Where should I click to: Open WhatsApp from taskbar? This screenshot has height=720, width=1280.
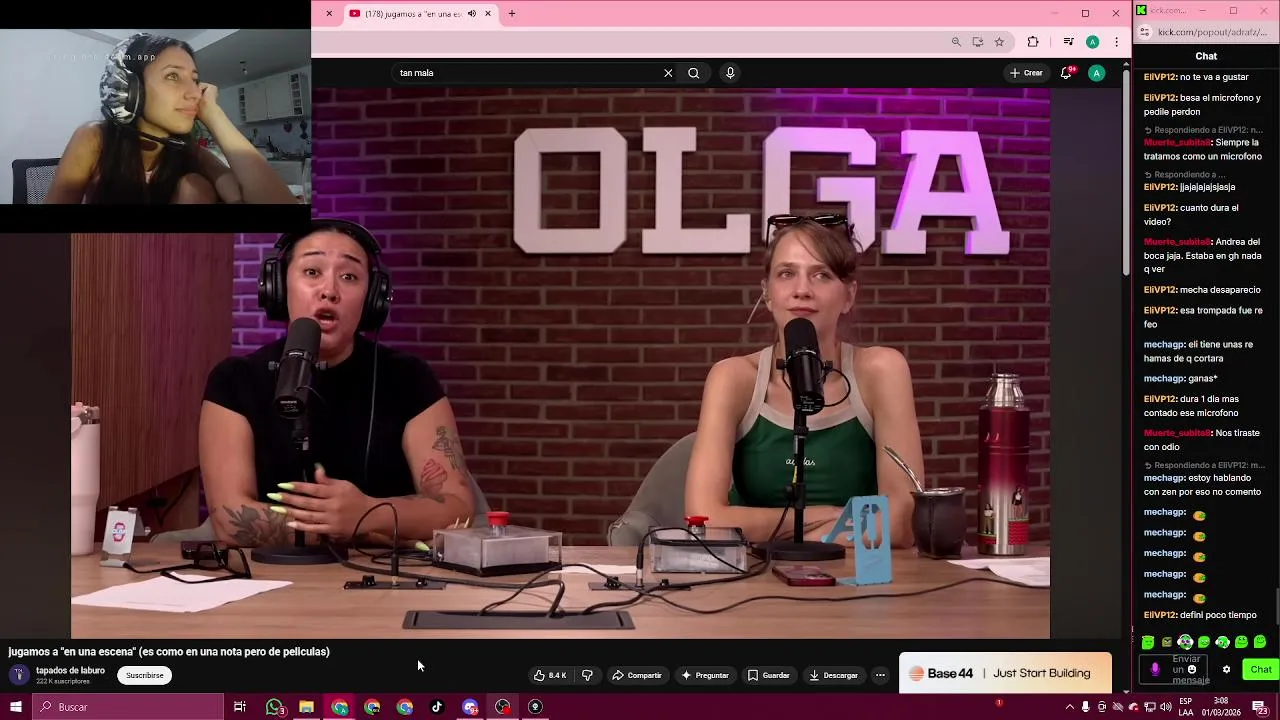tap(275, 707)
